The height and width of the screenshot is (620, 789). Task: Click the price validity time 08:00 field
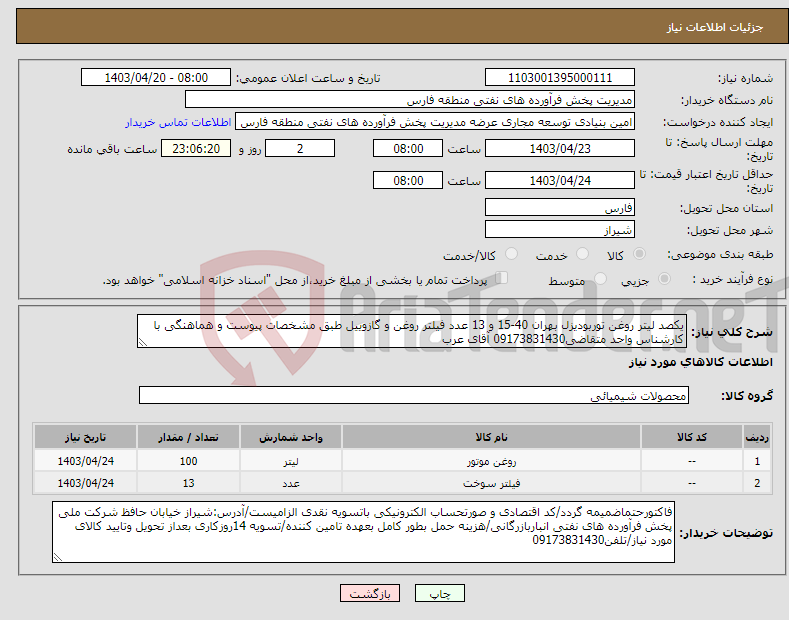pos(408,180)
